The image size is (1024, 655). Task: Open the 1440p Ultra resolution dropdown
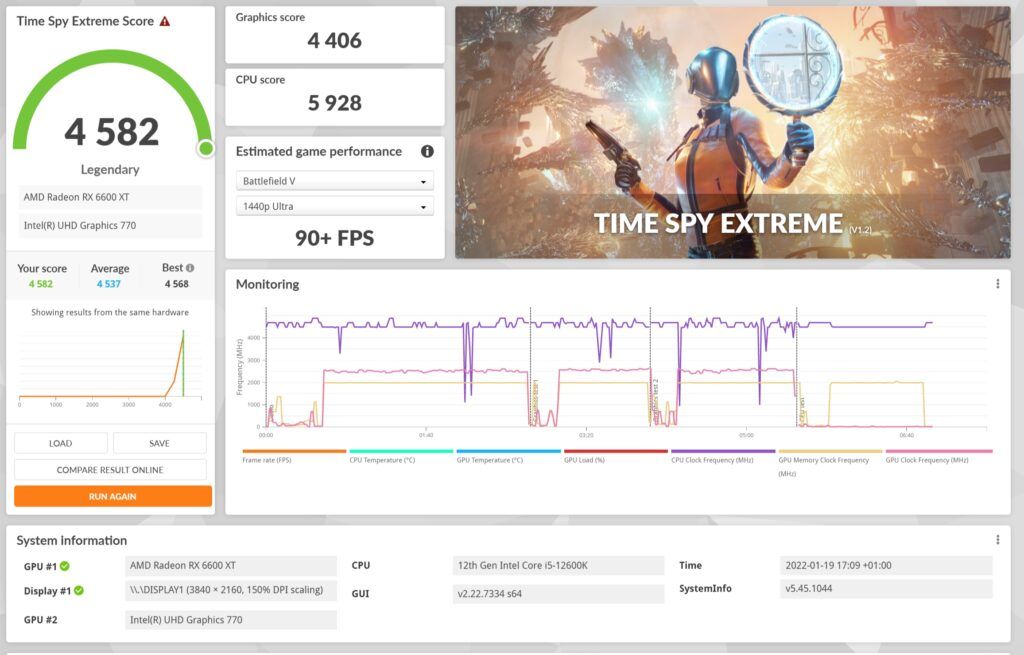tap(334, 206)
